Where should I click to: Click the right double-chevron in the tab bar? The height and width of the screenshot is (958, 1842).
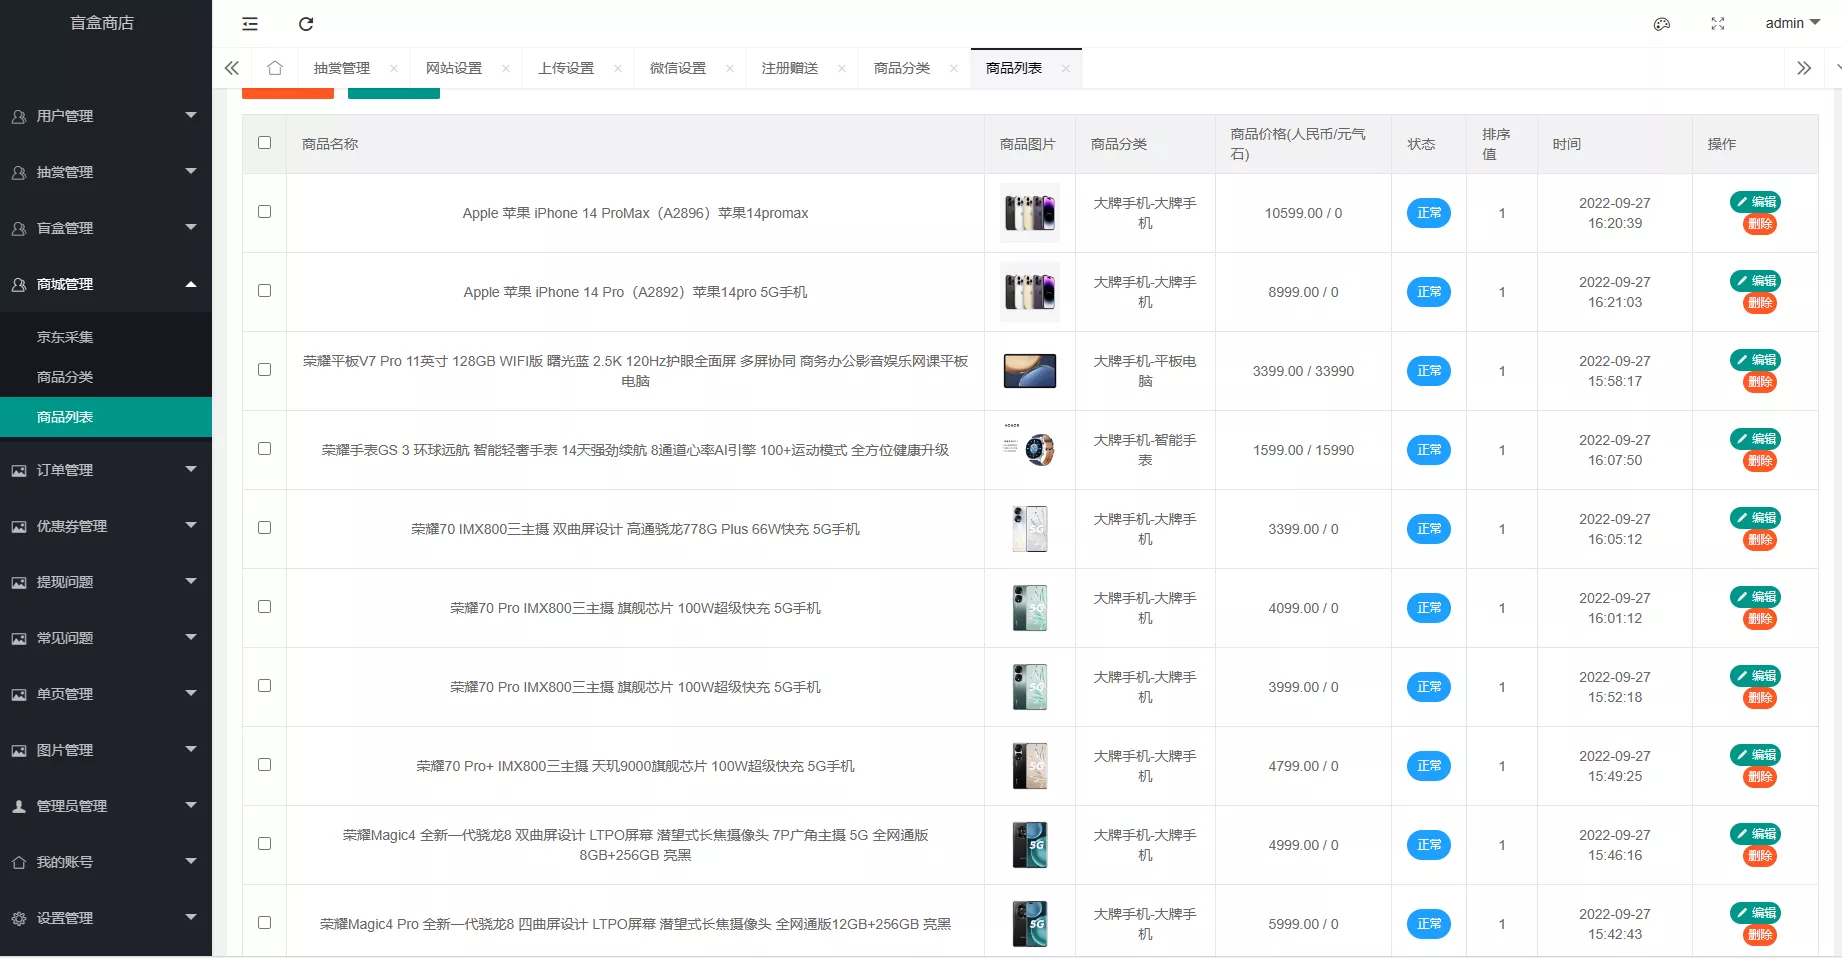(x=1805, y=67)
